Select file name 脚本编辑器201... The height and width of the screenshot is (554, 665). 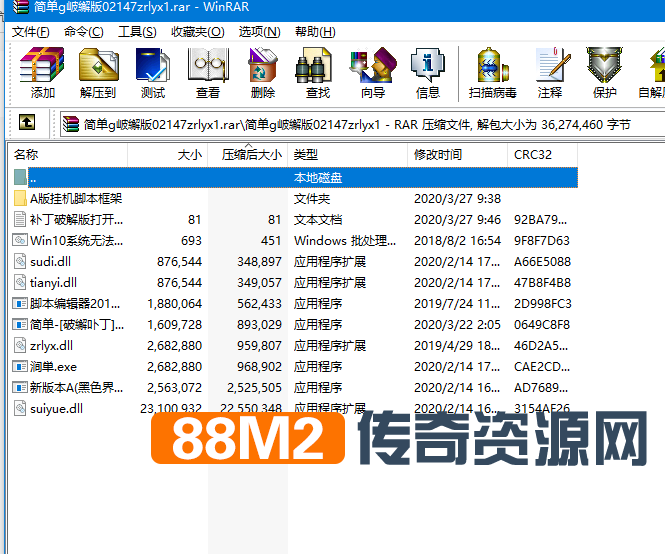[x=75, y=303]
